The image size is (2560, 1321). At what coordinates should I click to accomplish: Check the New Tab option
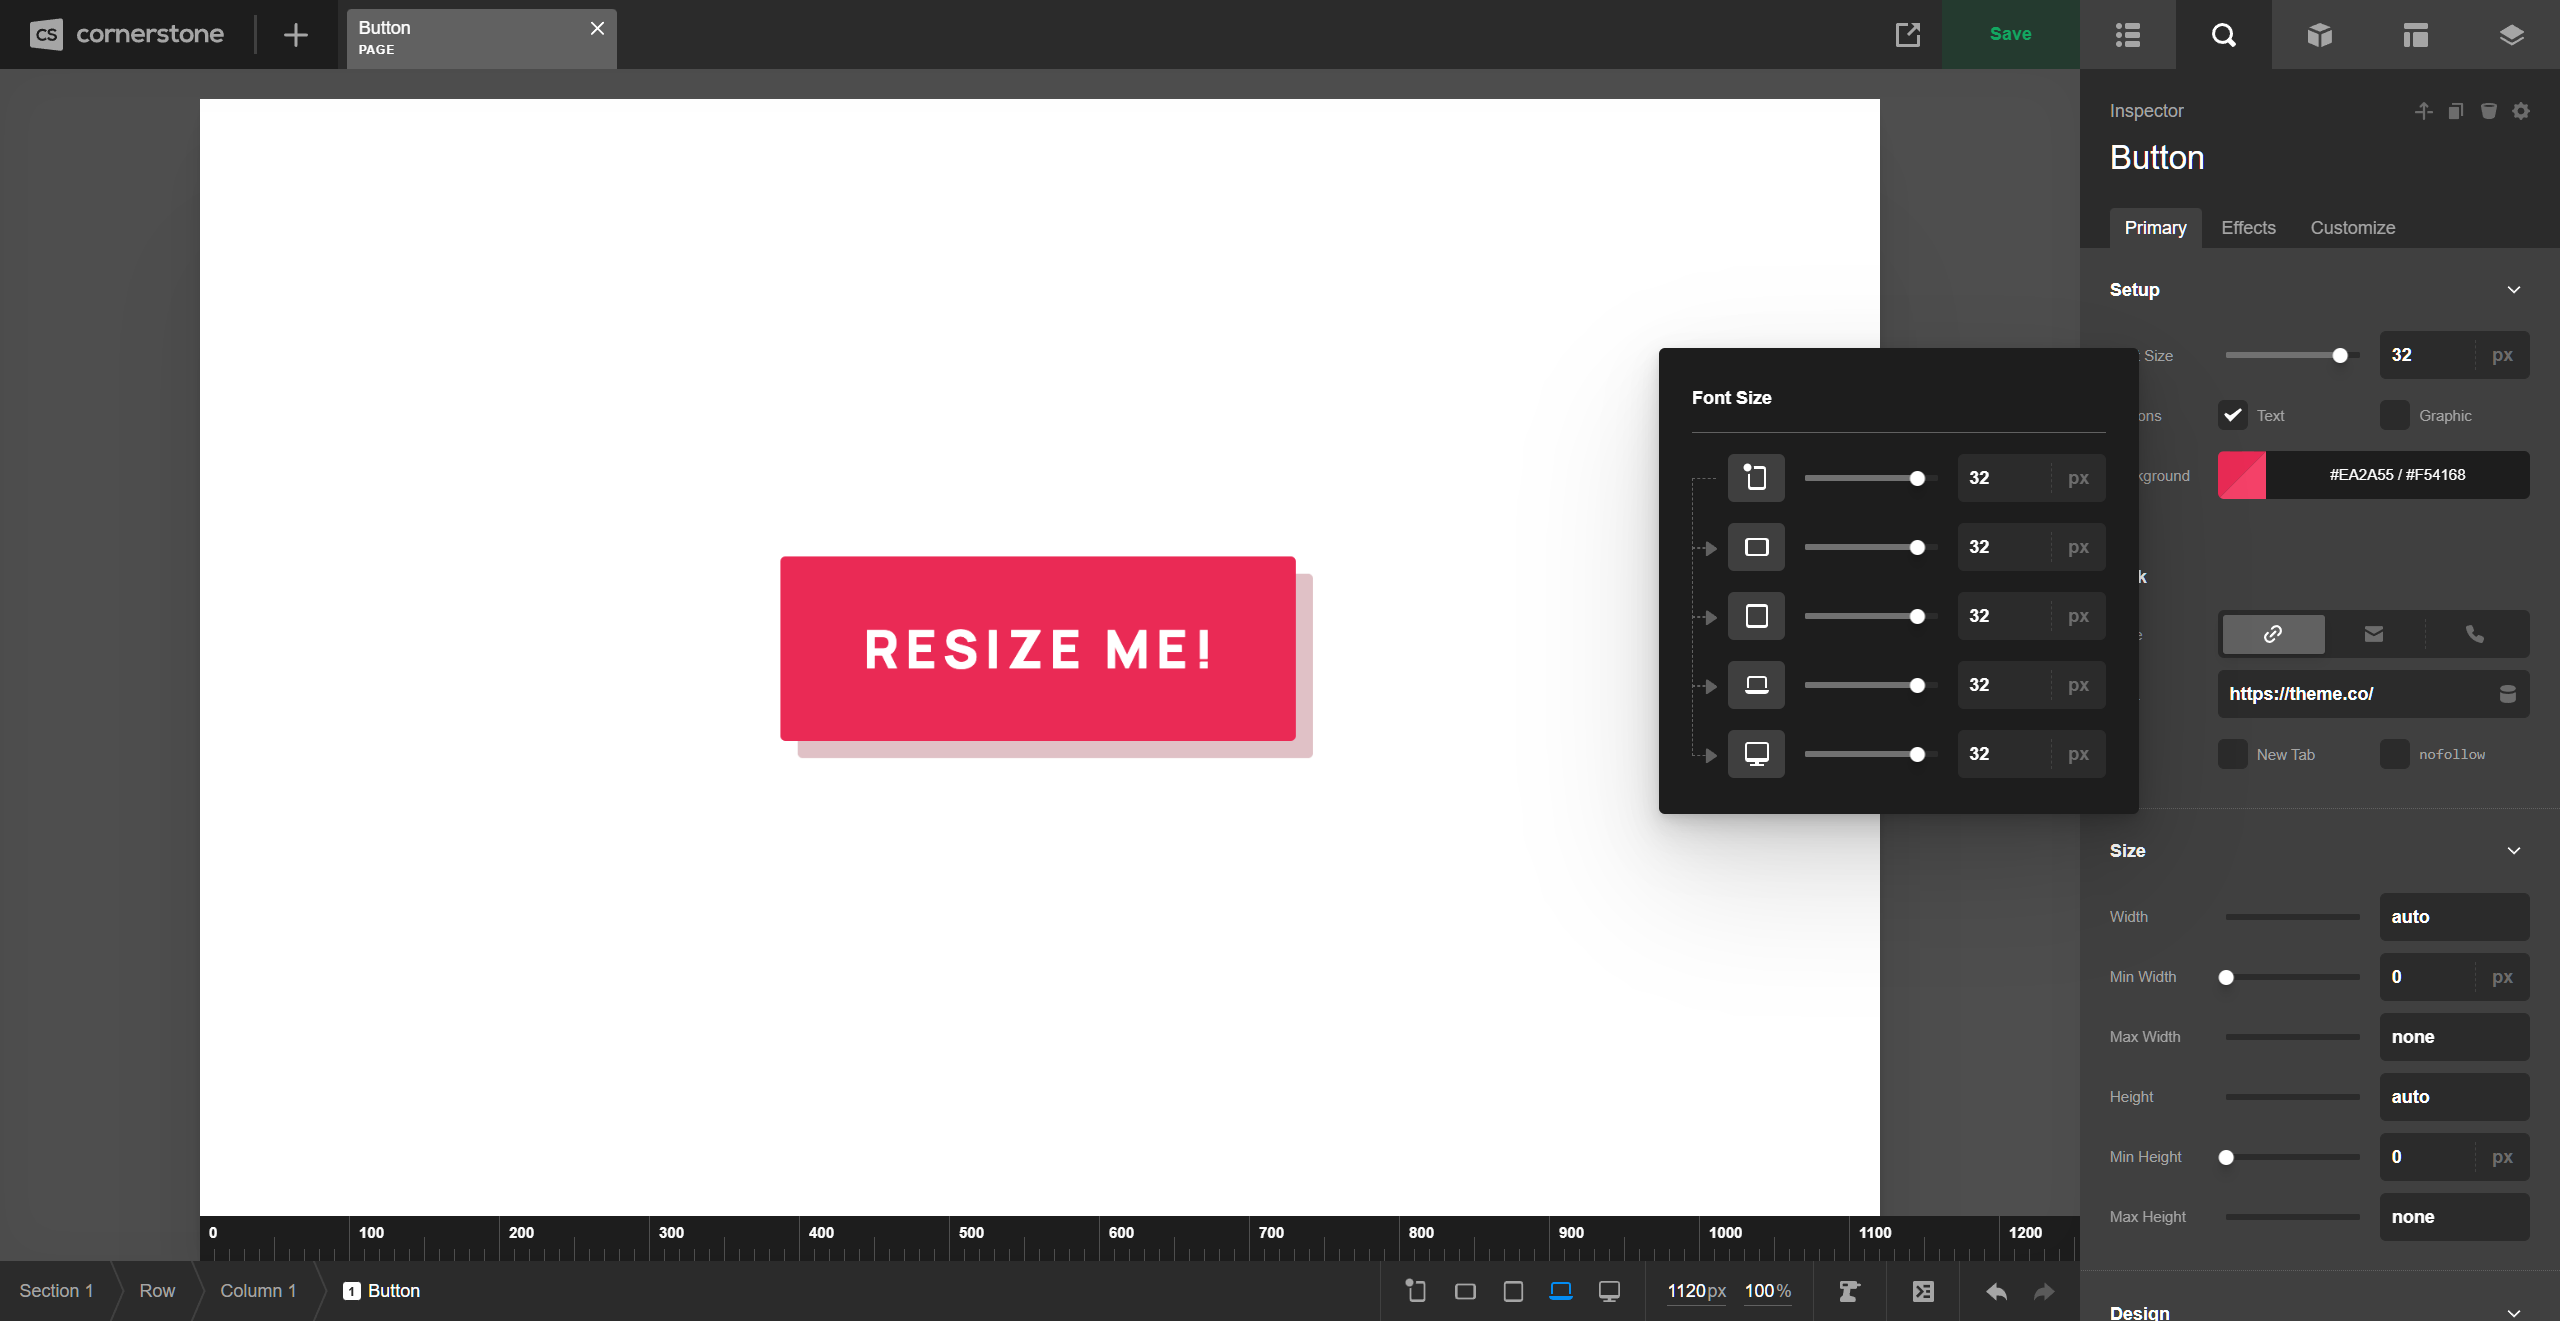2232,754
